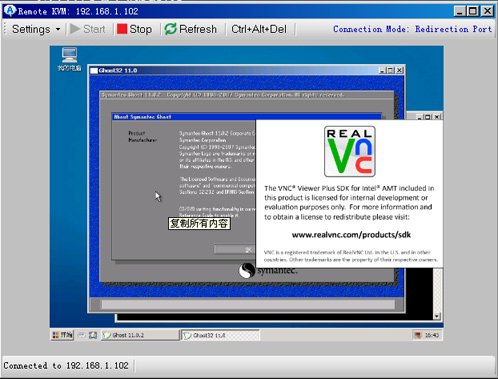Maximize the Ghost32 11.0 window
The width and height of the screenshot is (498, 379).
[390, 70]
